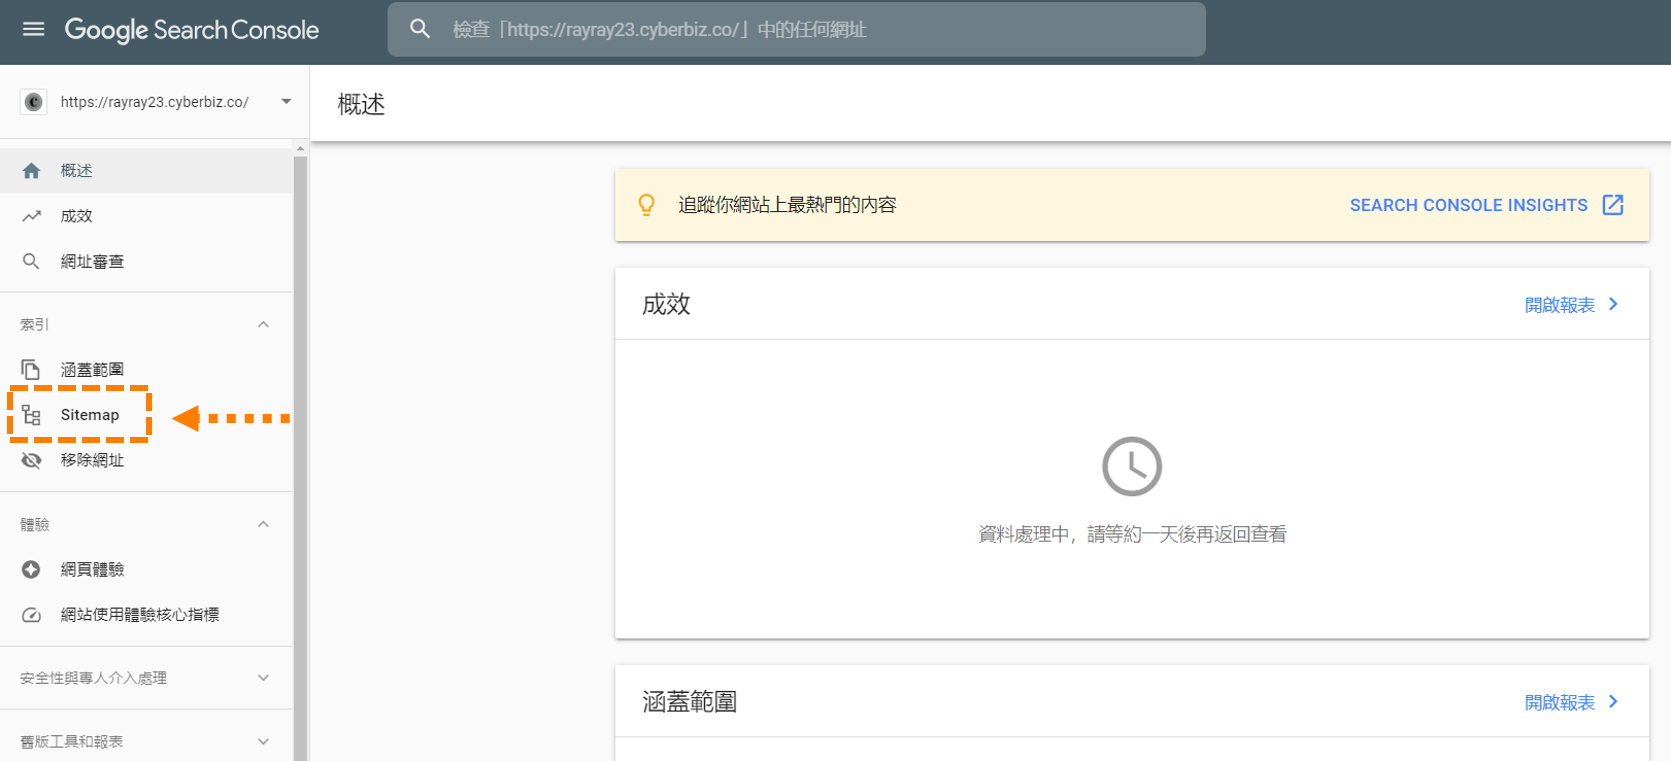The height and width of the screenshot is (761, 1671).
Task: Open the 移除網址 menu item
Action: click(x=146, y=460)
